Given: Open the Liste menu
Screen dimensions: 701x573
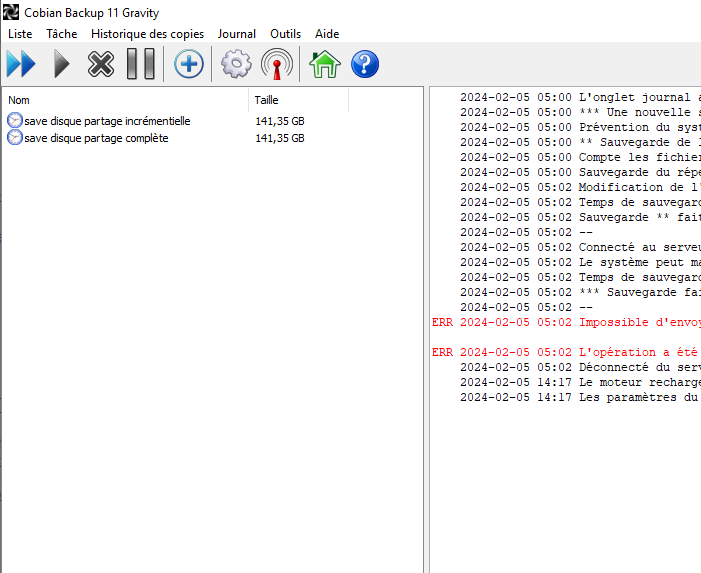Looking at the screenshot, I should click(x=20, y=34).
